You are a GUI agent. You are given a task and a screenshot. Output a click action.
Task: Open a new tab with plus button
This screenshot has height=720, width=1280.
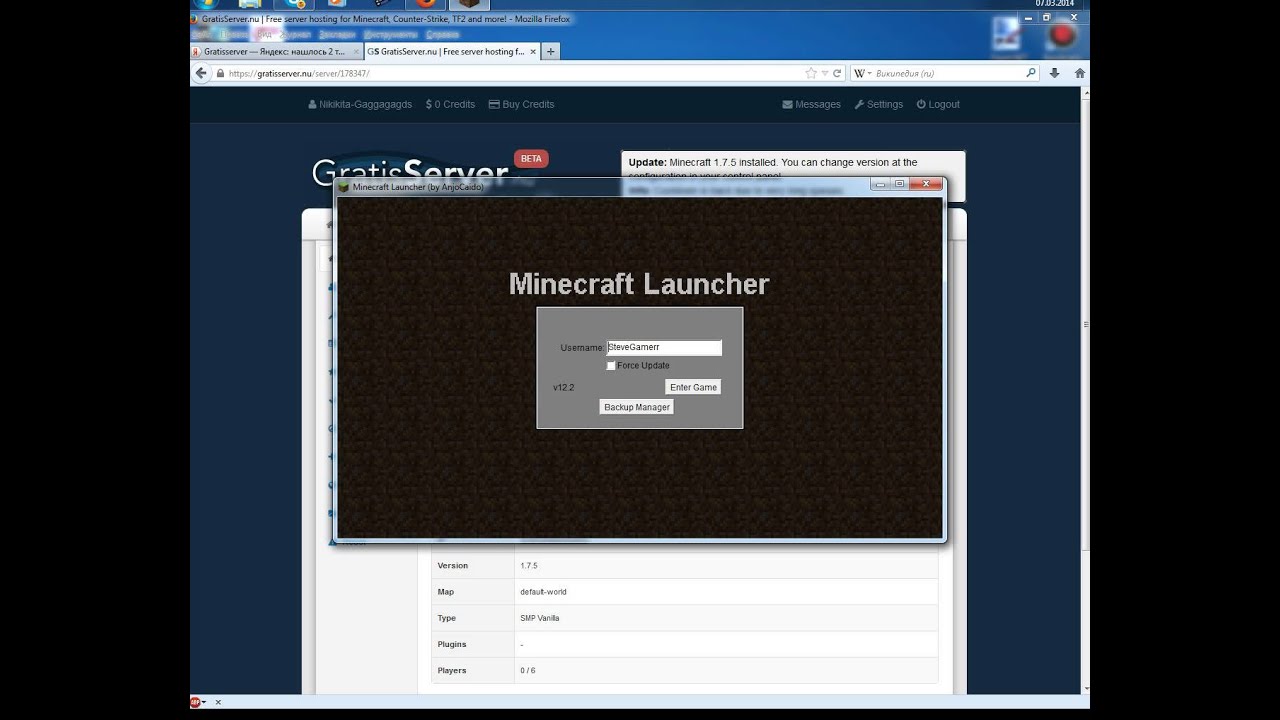[x=550, y=51]
